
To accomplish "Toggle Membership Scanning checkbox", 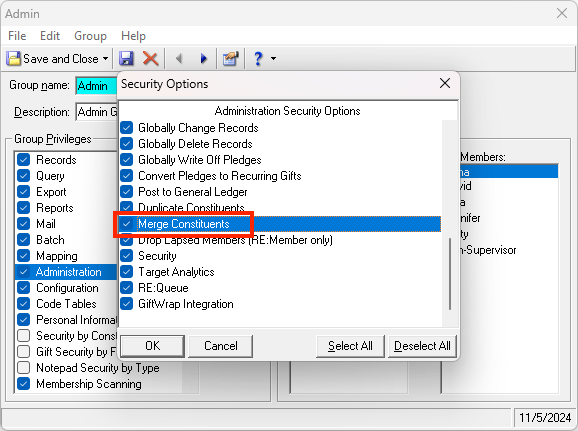I will pyautogui.click(x=24, y=384).
